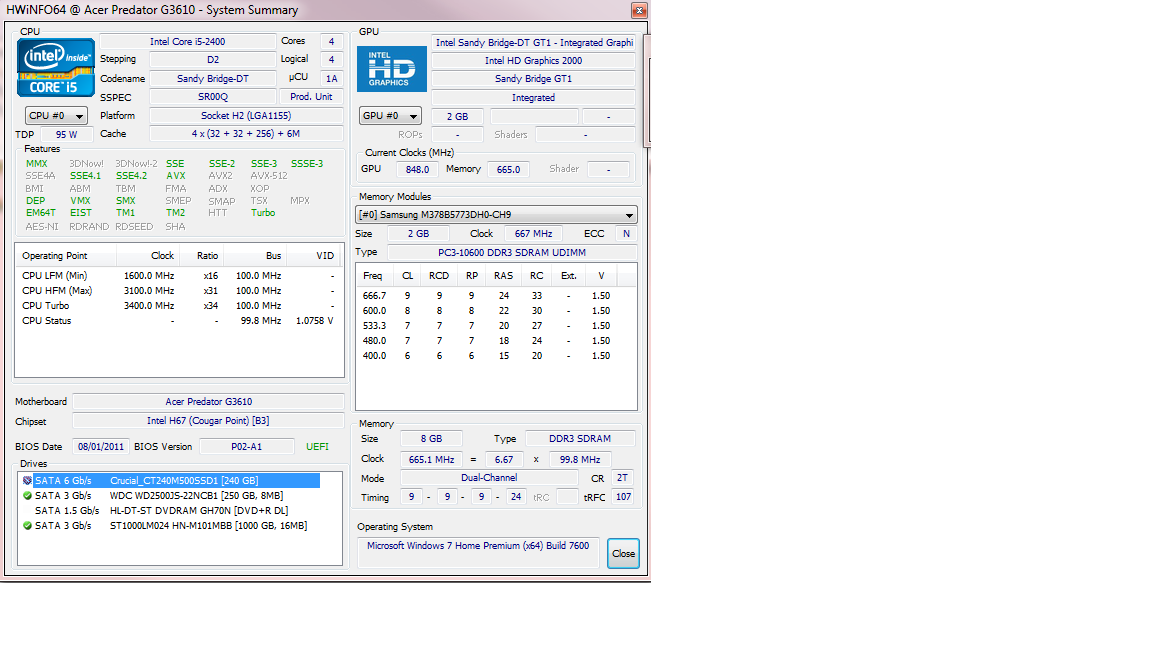The width and height of the screenshot is (1152, 648).
Task: Click the Sandy Bridge-DT codename field
Action: tap(212, 79)
